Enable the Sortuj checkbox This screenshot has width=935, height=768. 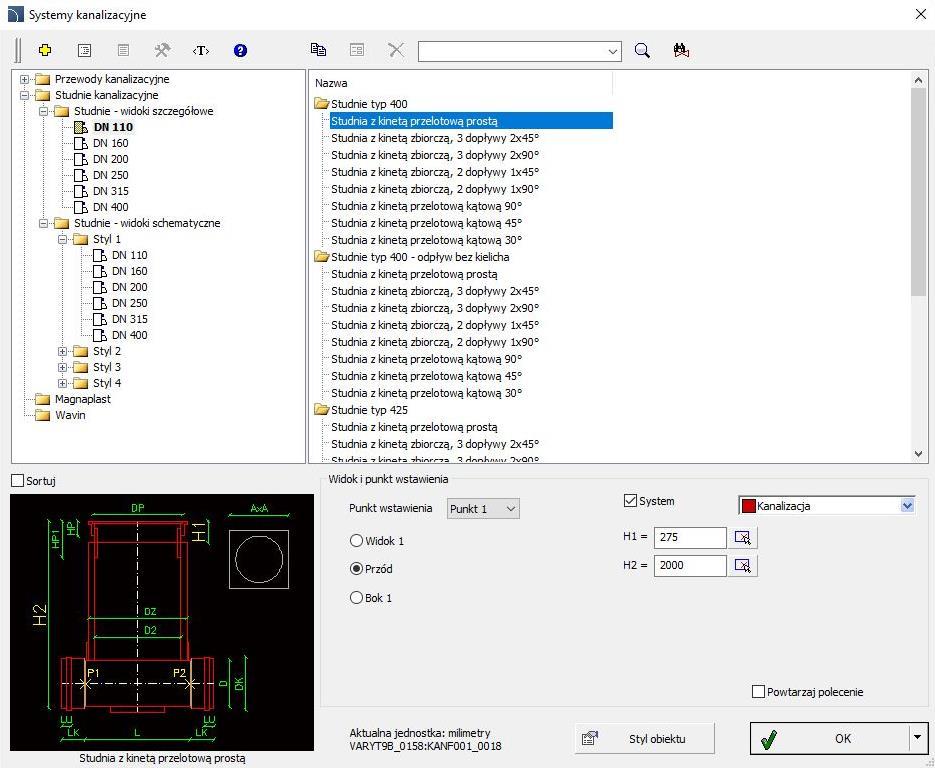coord(18,481)
